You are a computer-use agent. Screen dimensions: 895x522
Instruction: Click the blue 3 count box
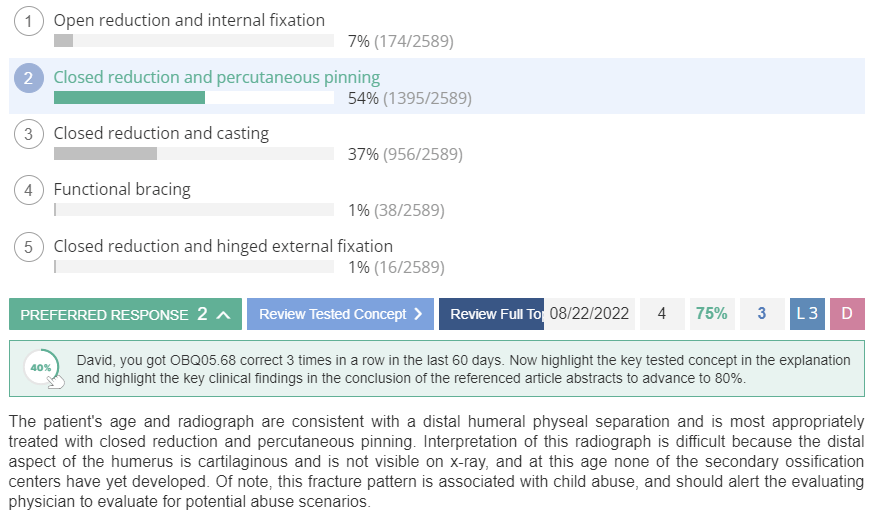[x=762, y=314]
